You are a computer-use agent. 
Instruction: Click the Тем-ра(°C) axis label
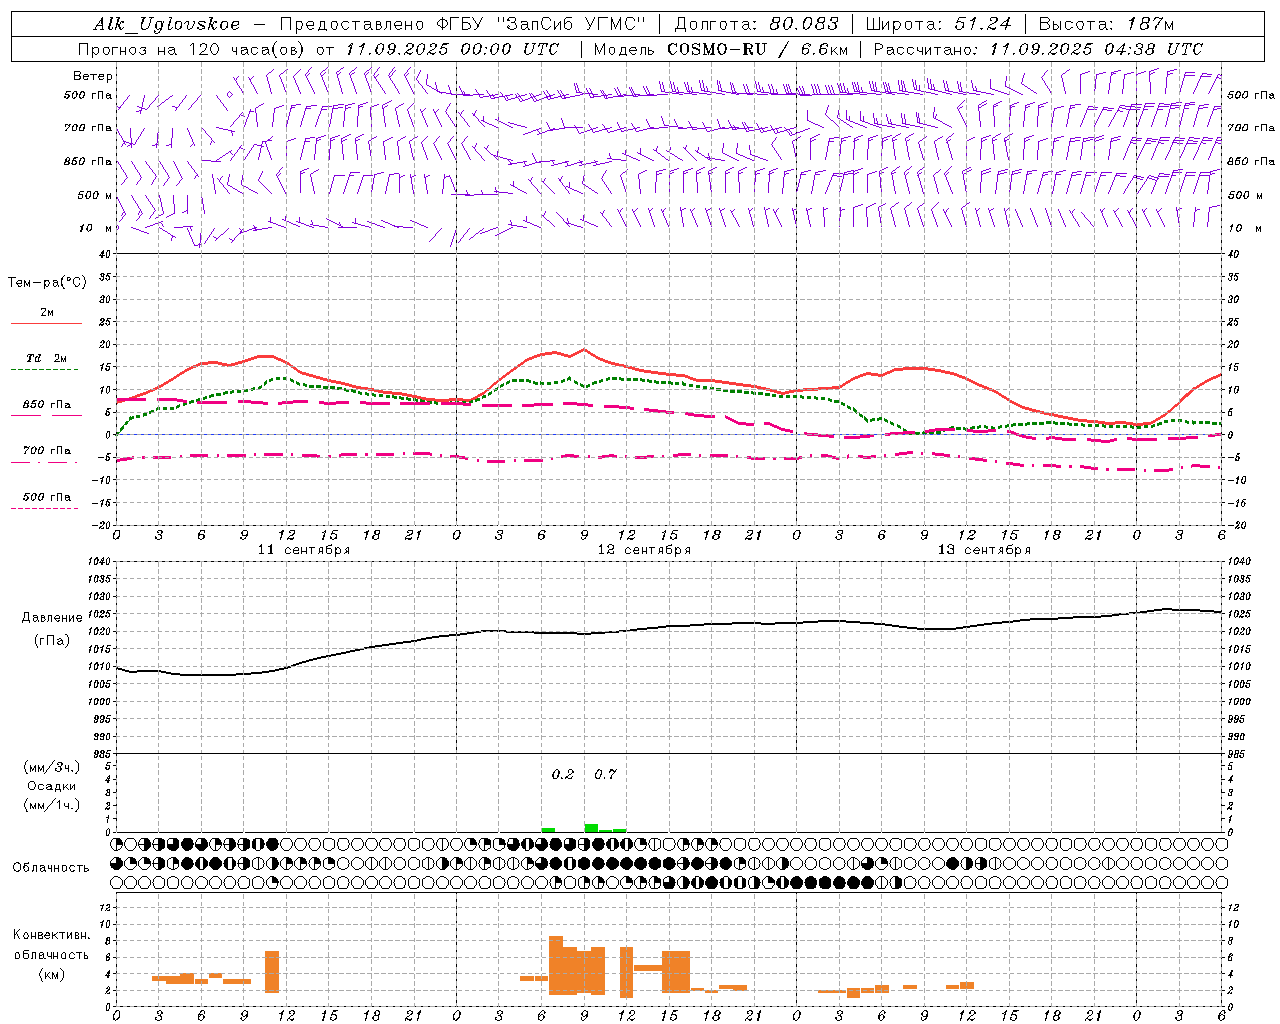coord(47,283)
